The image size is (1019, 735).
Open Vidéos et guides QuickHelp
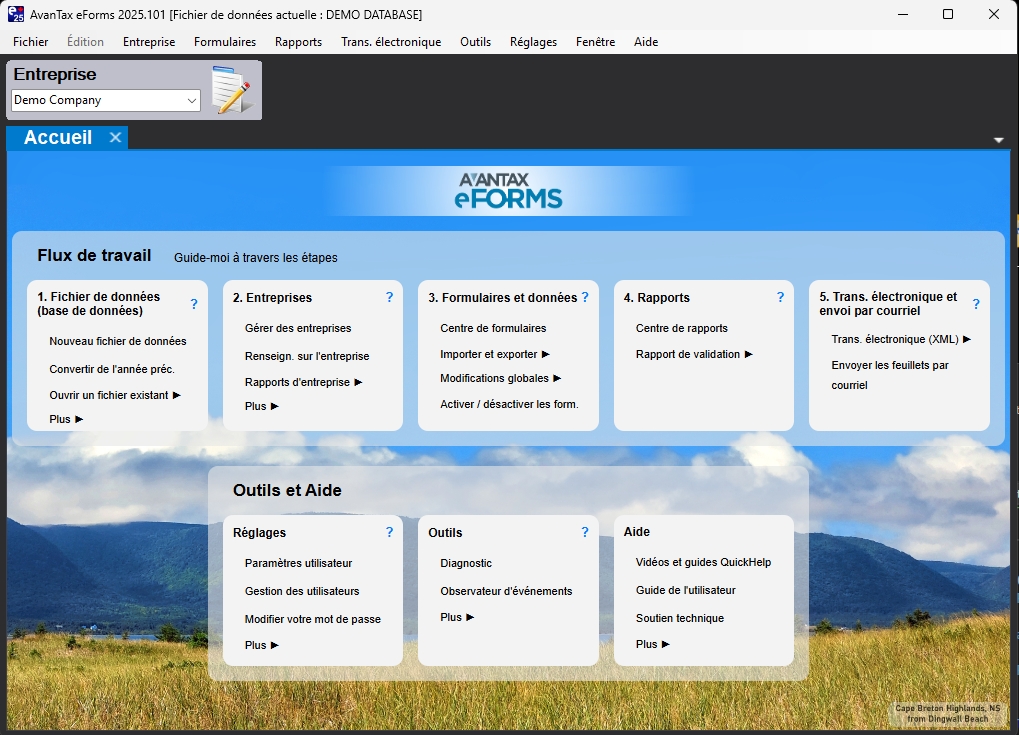pos(703,562)
